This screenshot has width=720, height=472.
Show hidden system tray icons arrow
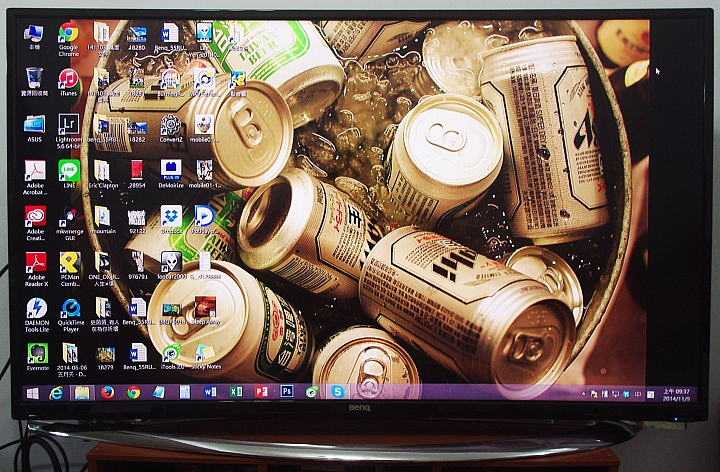584,394
